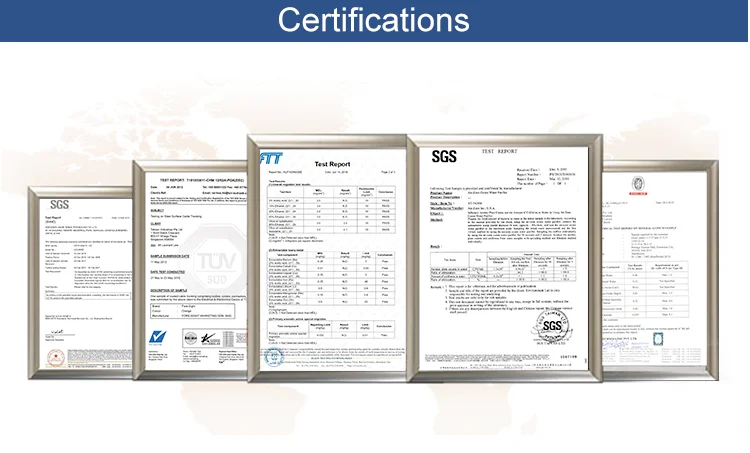
Task: Click the 'TEST REPORT' heading on SGS certificate
Action: coord(499,151)
